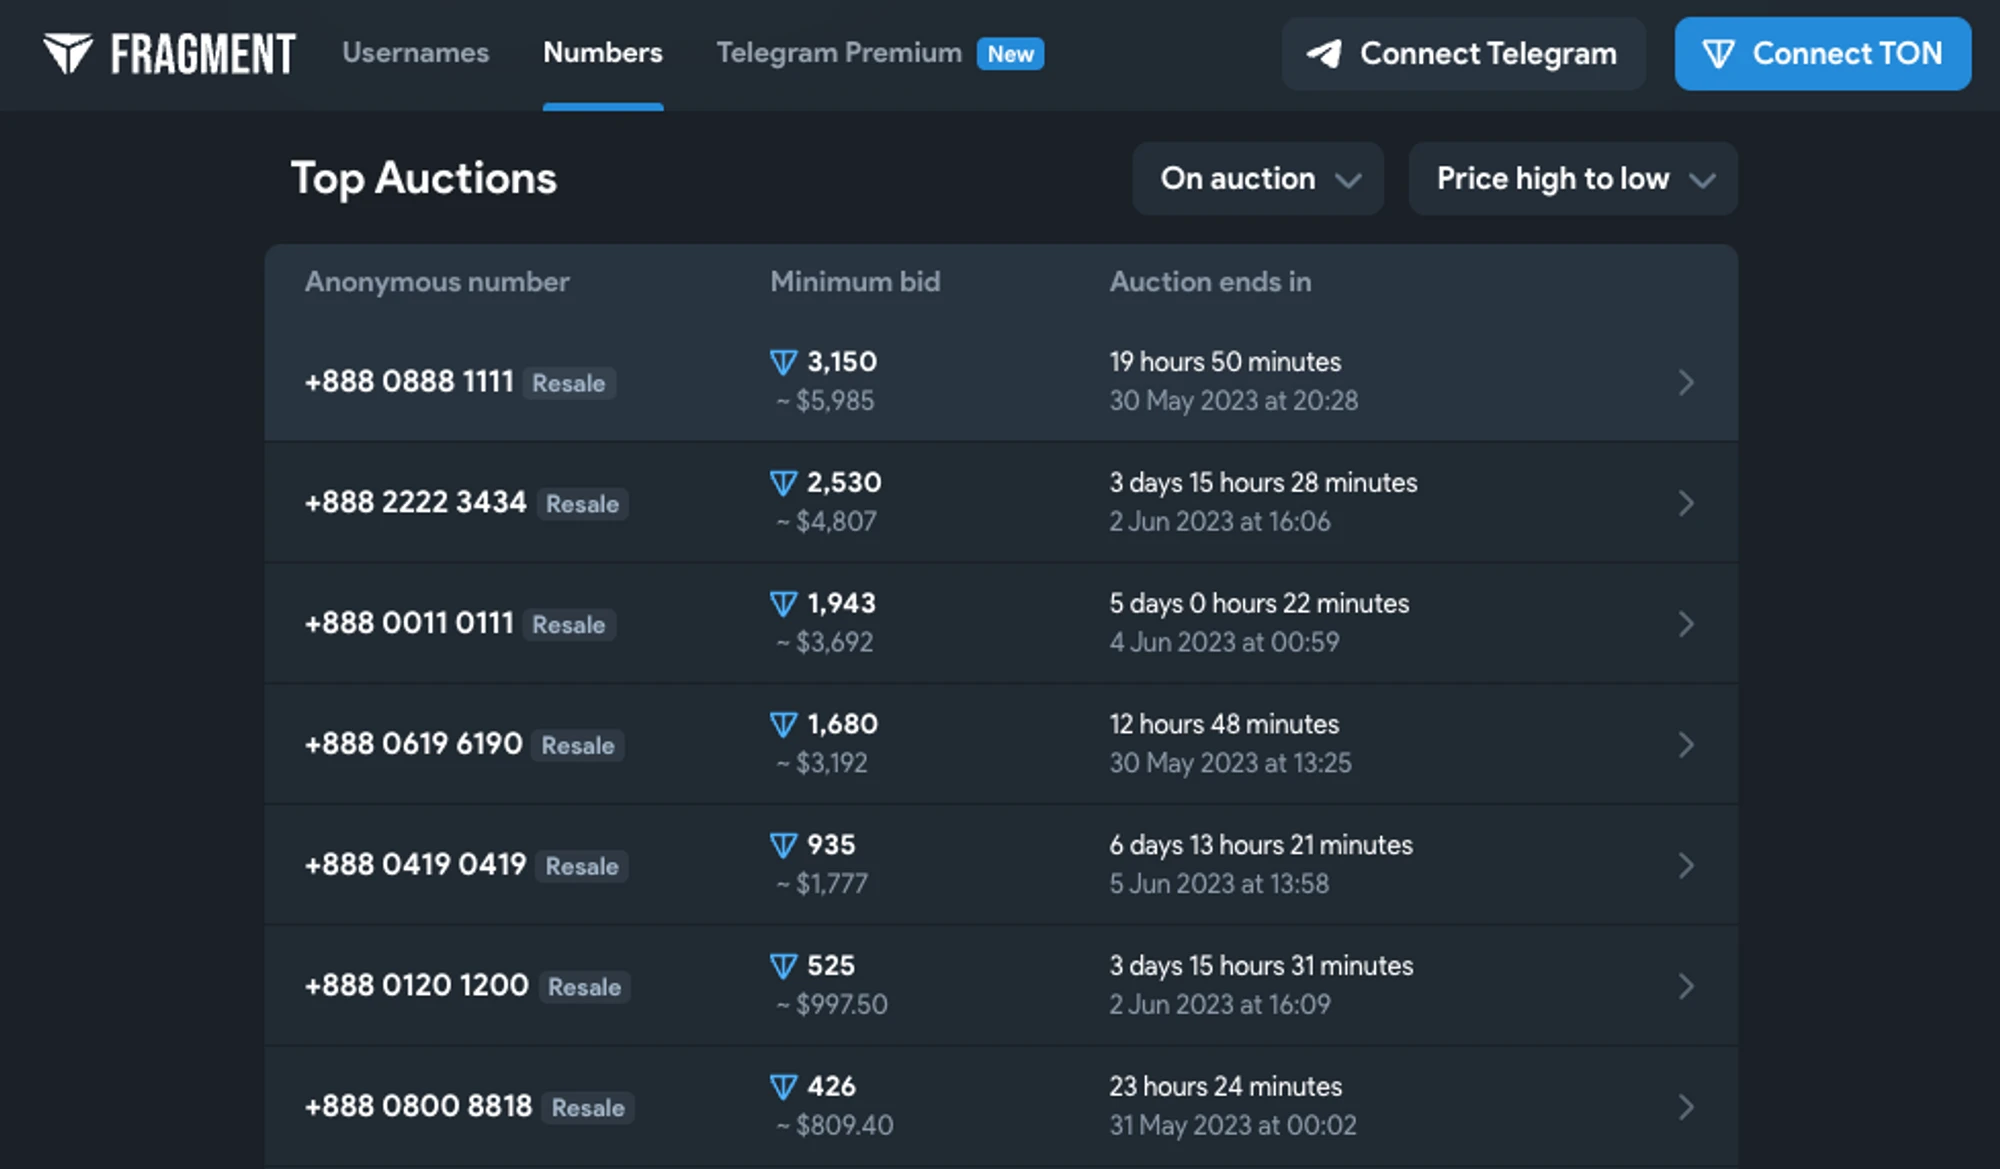Open the On auction filter dropdown

click(1257, 179)
